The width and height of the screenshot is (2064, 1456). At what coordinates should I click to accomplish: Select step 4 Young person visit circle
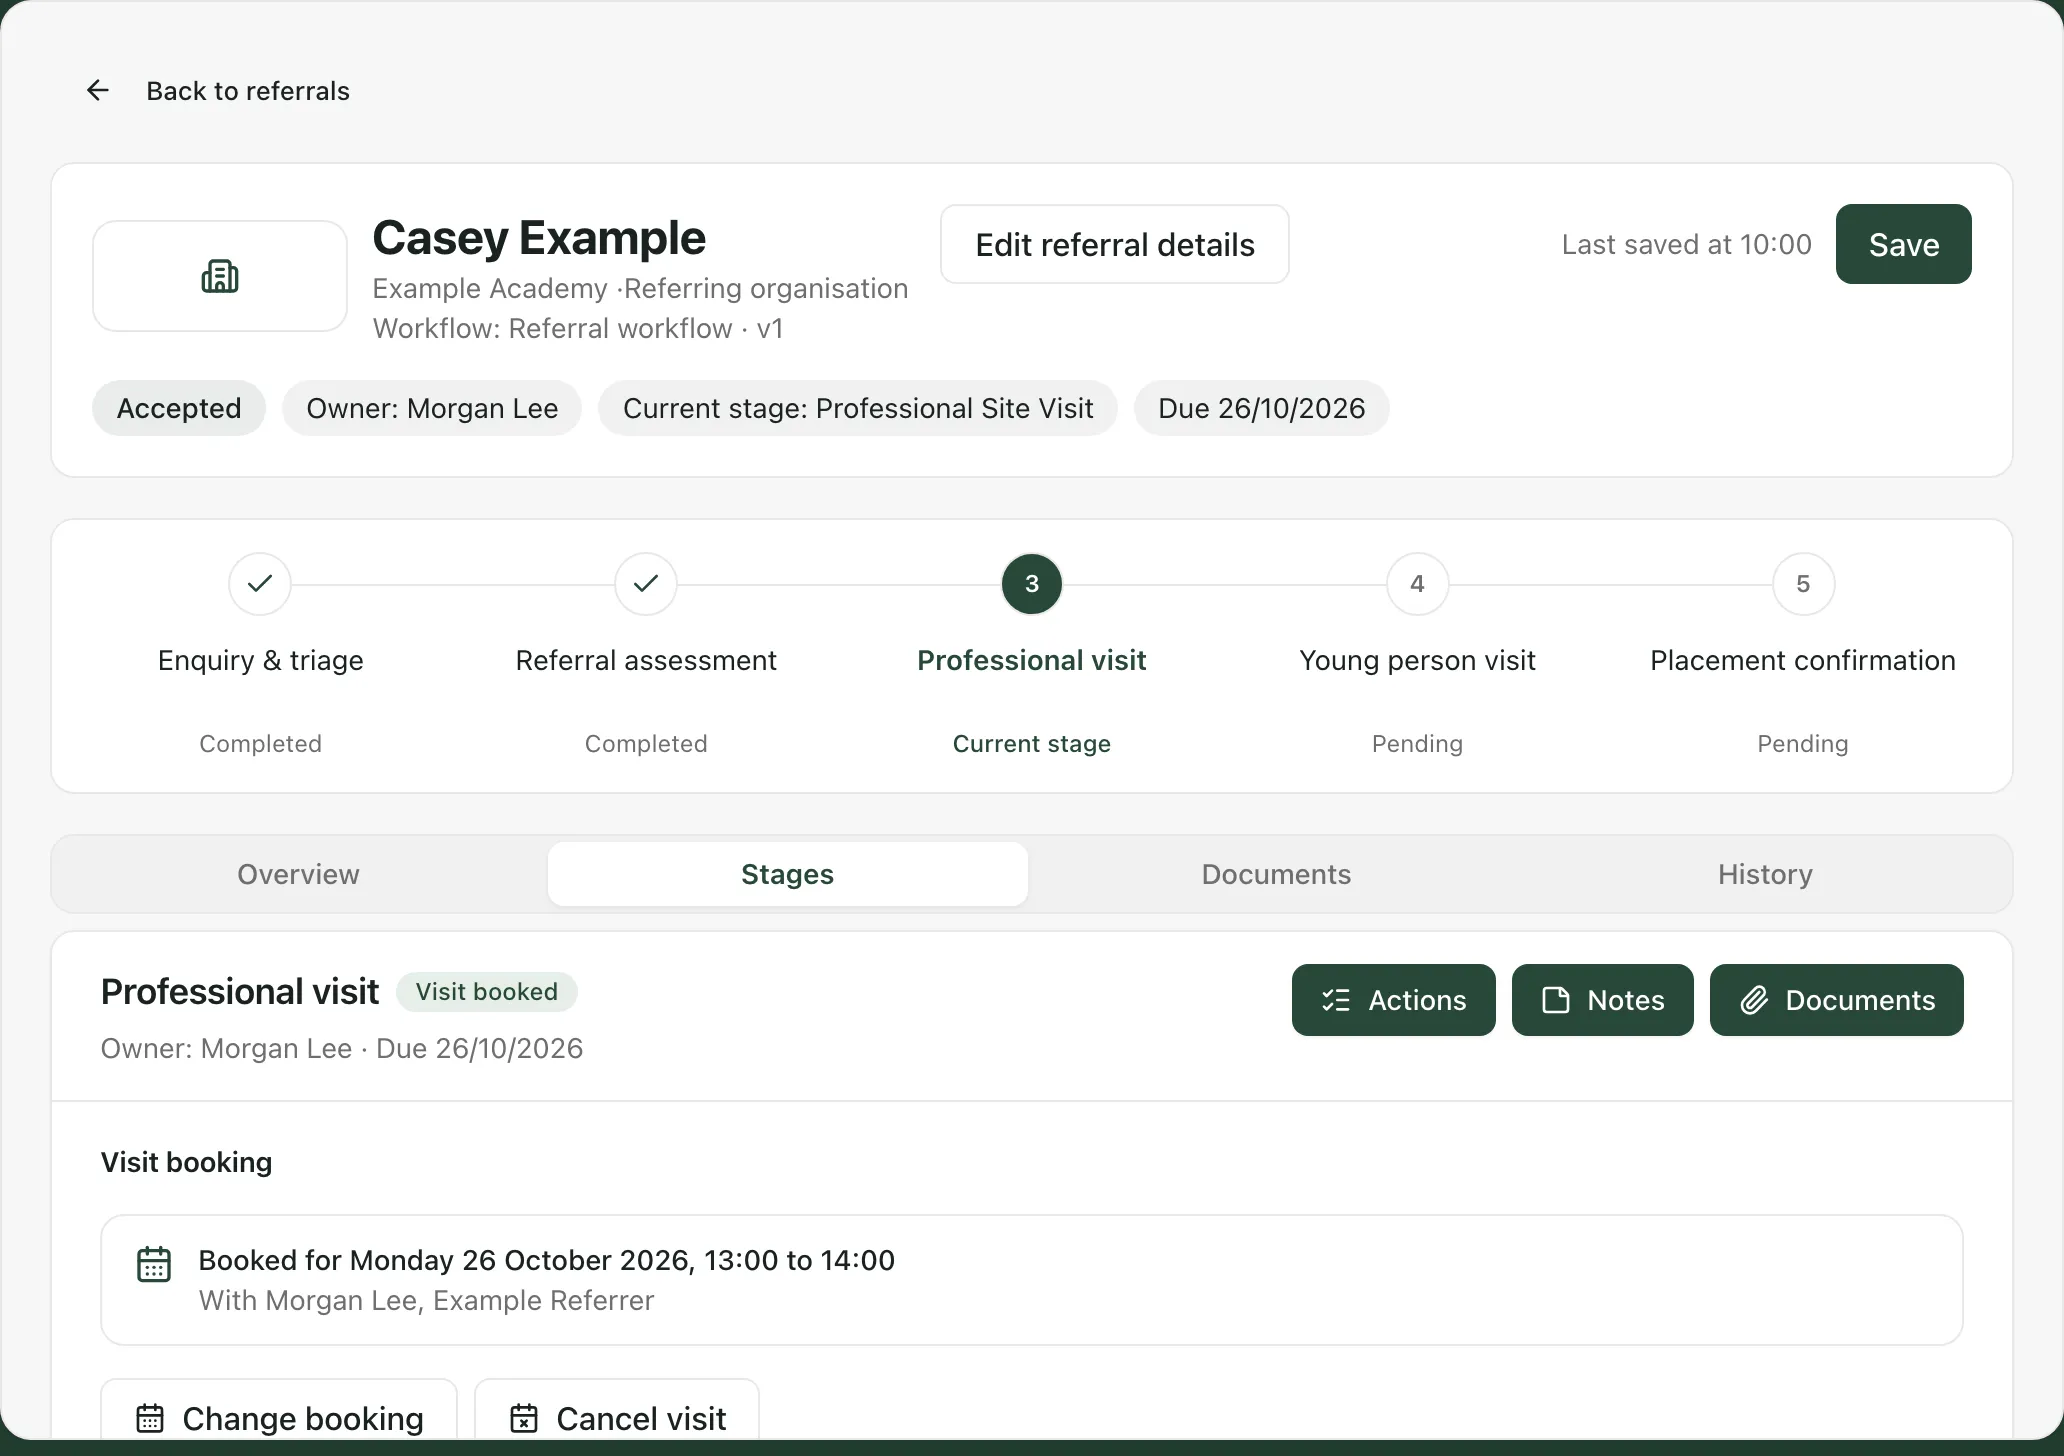[1418, 584]
